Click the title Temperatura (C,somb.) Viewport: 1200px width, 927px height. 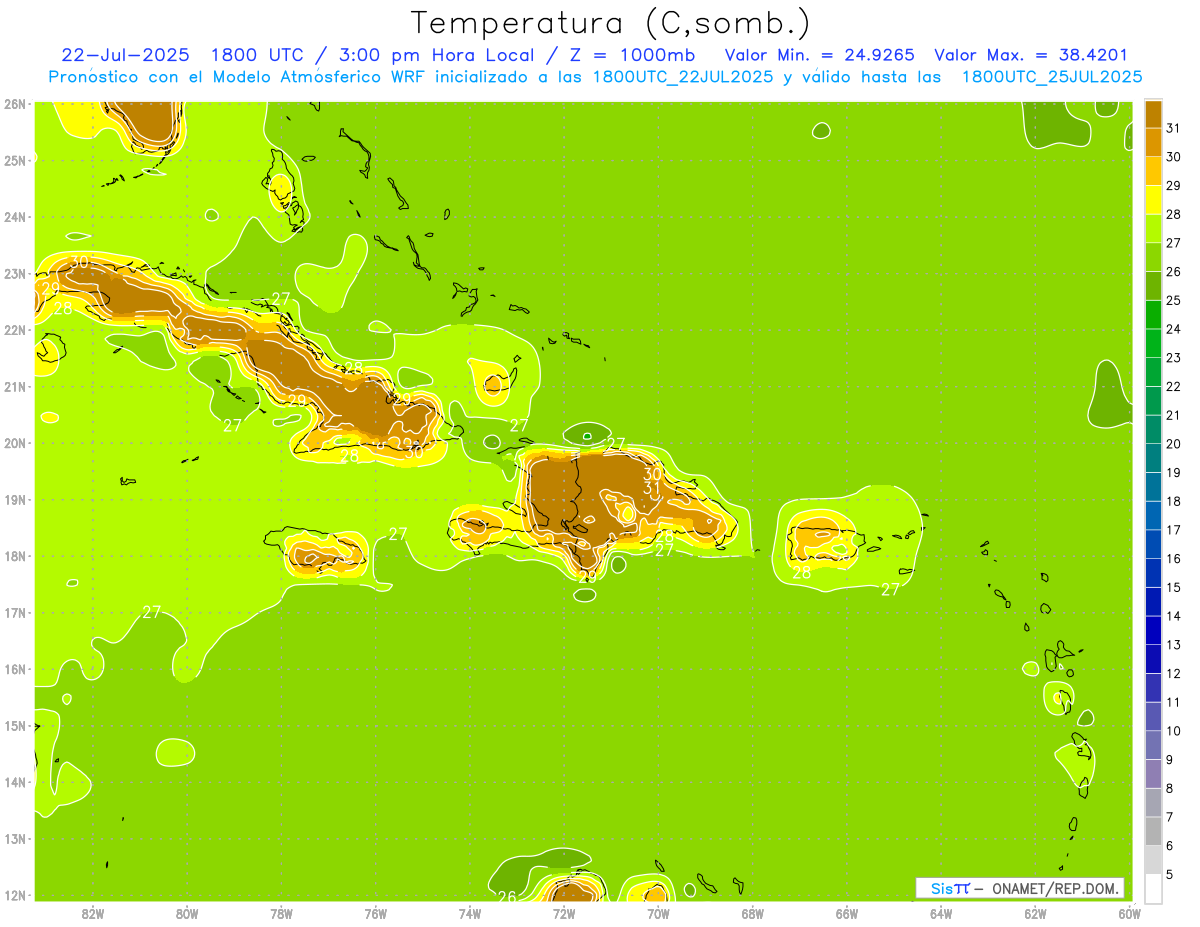tap(610, 23)
